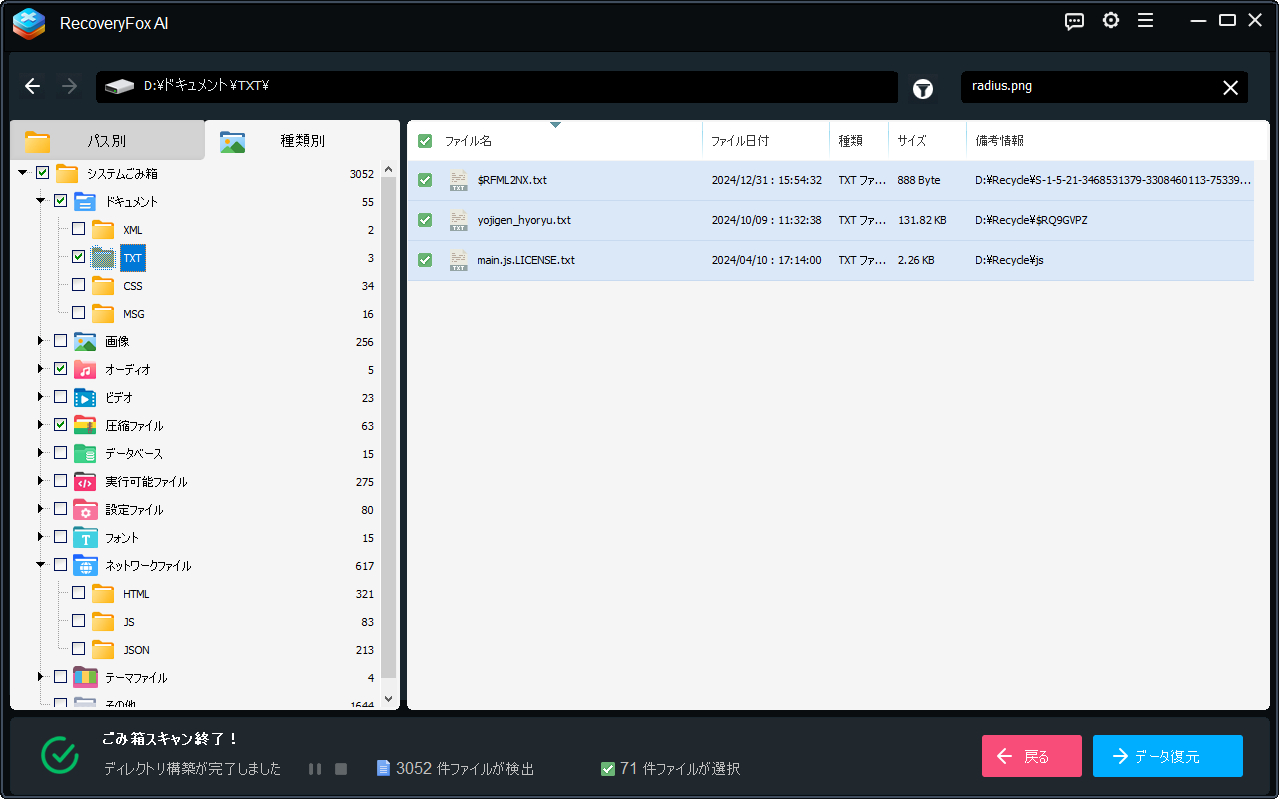Image resolution: width=1279 pixels, height=799 pixels.
Task: Click the 戻る button
Action: 1032,756
